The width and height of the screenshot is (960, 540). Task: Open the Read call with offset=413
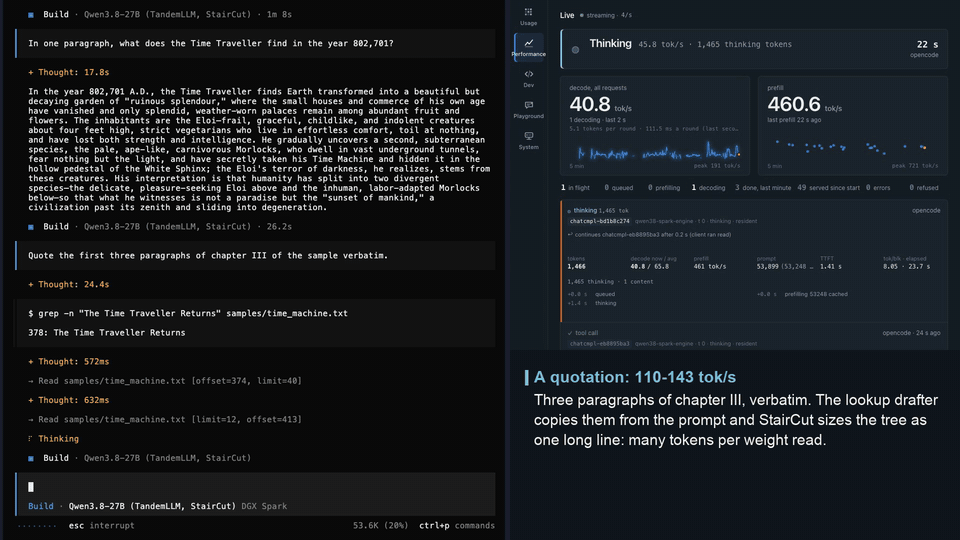[x=165, y=419]
